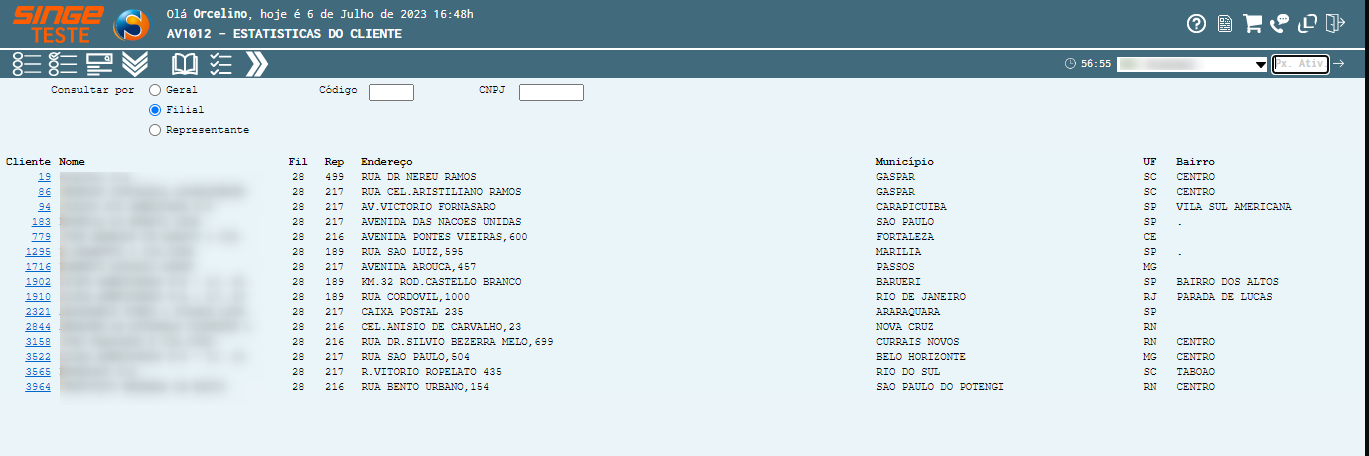This screenshot has height=456, width=1369.
Task: Open client 3964 link
Action: tap(38, 387)
